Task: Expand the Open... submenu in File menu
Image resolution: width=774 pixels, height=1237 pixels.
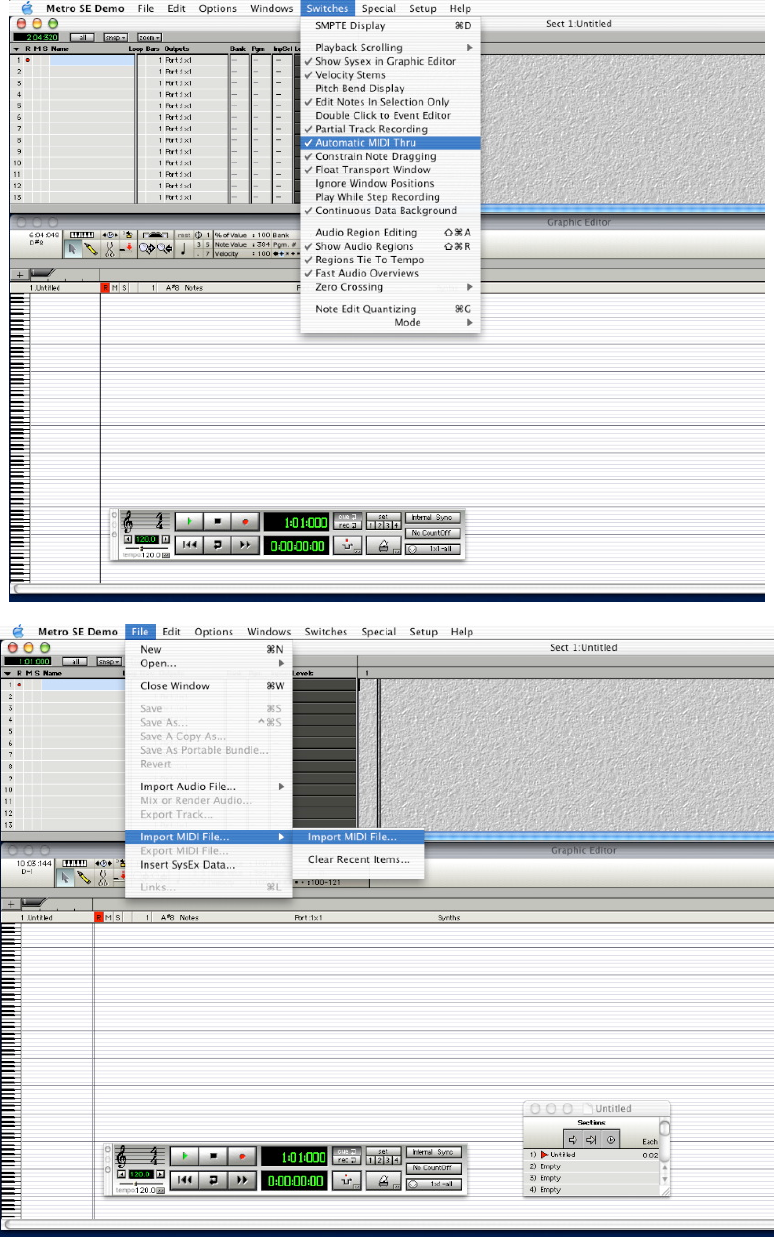Action: coord(208,663)
